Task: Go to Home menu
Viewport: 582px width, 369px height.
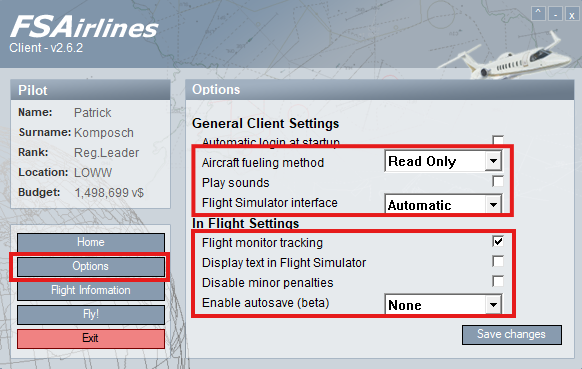Action: coord(91,242)
